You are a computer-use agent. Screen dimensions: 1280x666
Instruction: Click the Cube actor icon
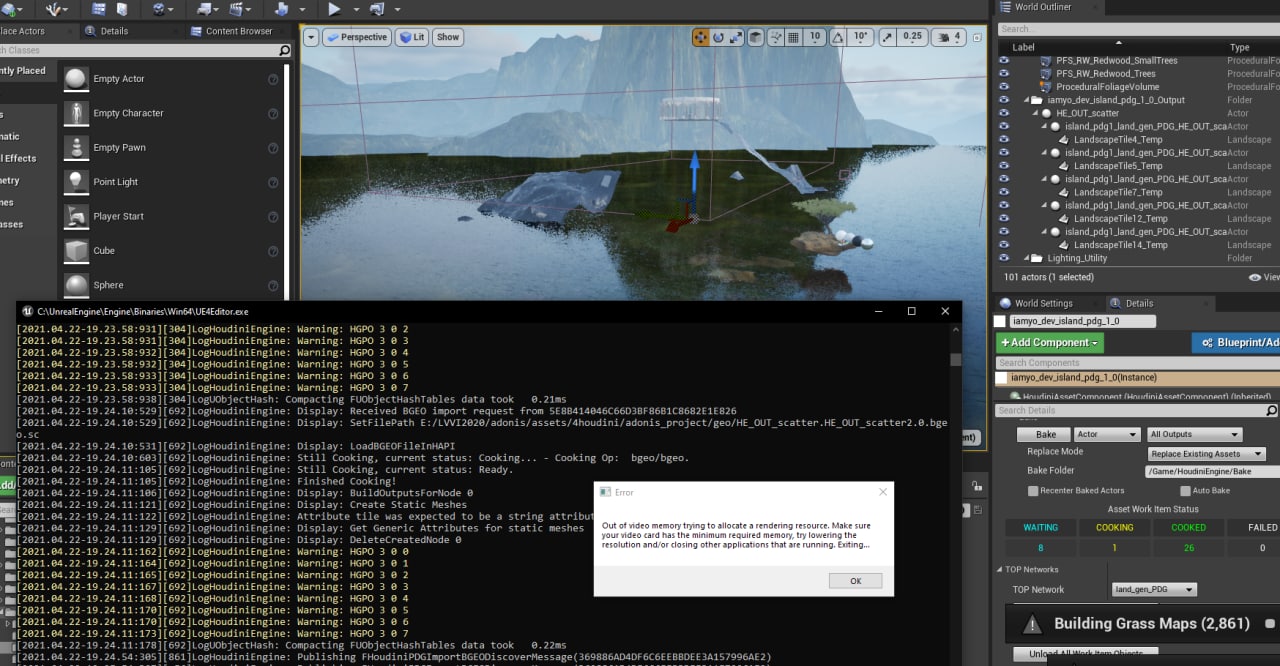tap(76, 251)
